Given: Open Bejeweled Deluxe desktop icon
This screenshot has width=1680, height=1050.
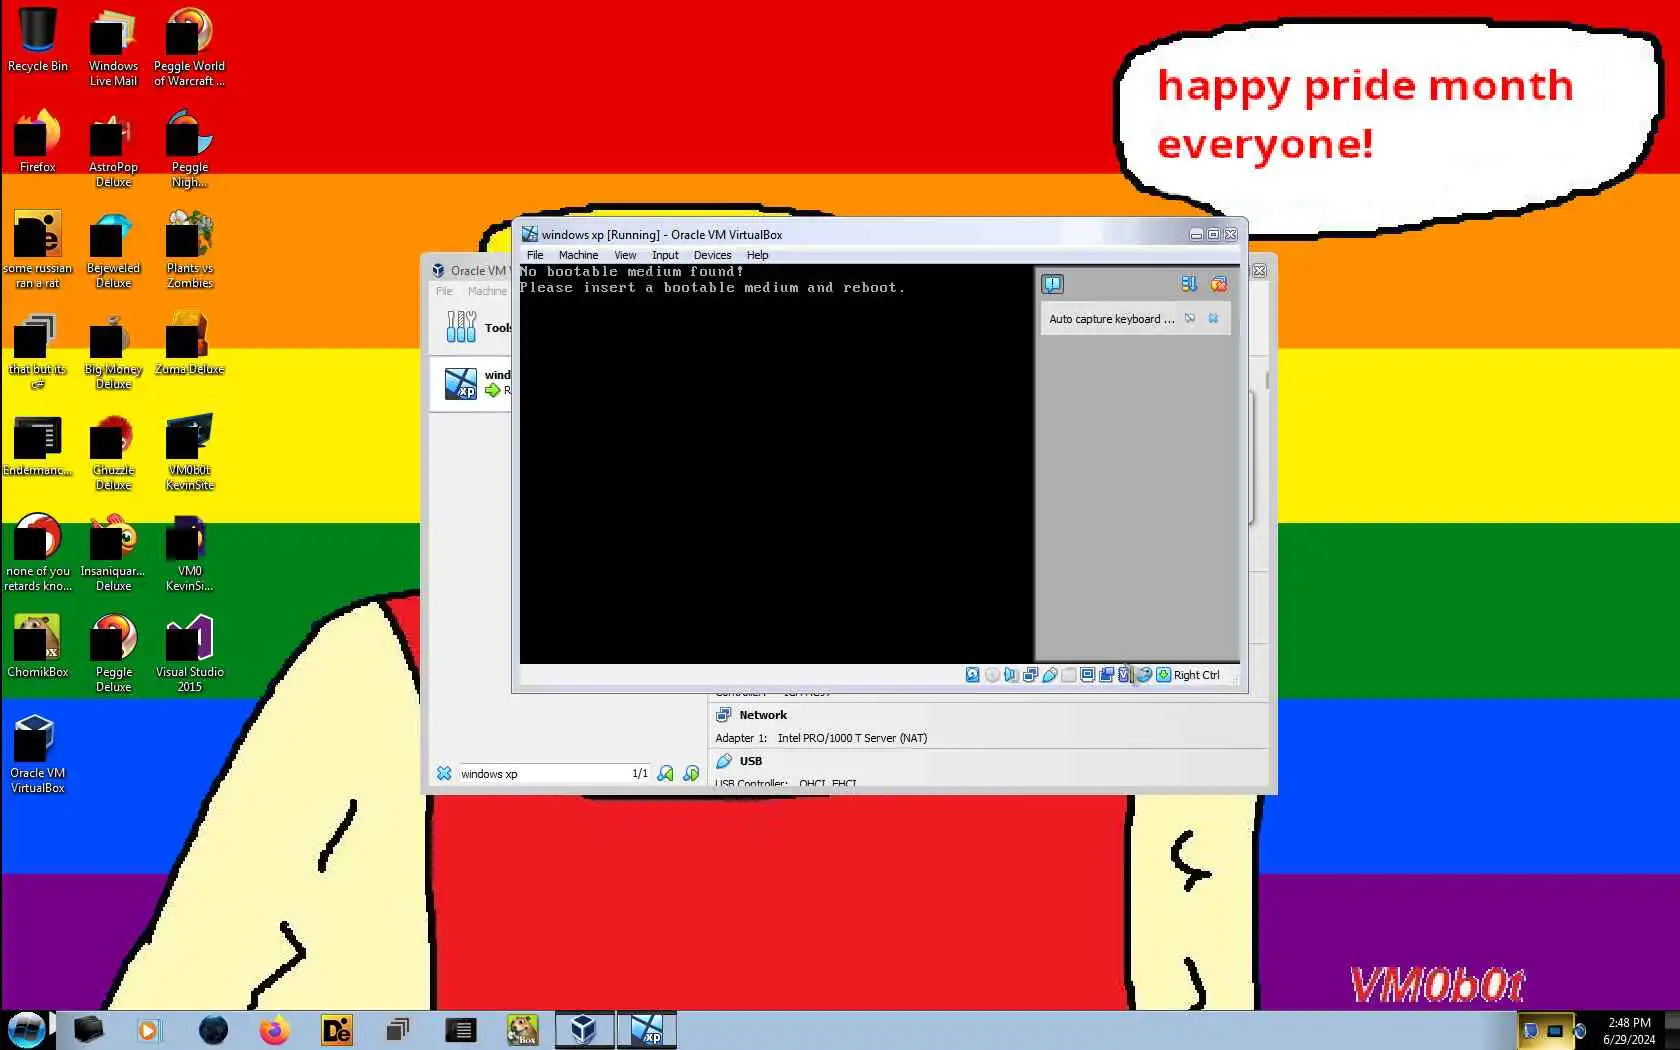Looking at the screenshot, I should coord(113,249).
